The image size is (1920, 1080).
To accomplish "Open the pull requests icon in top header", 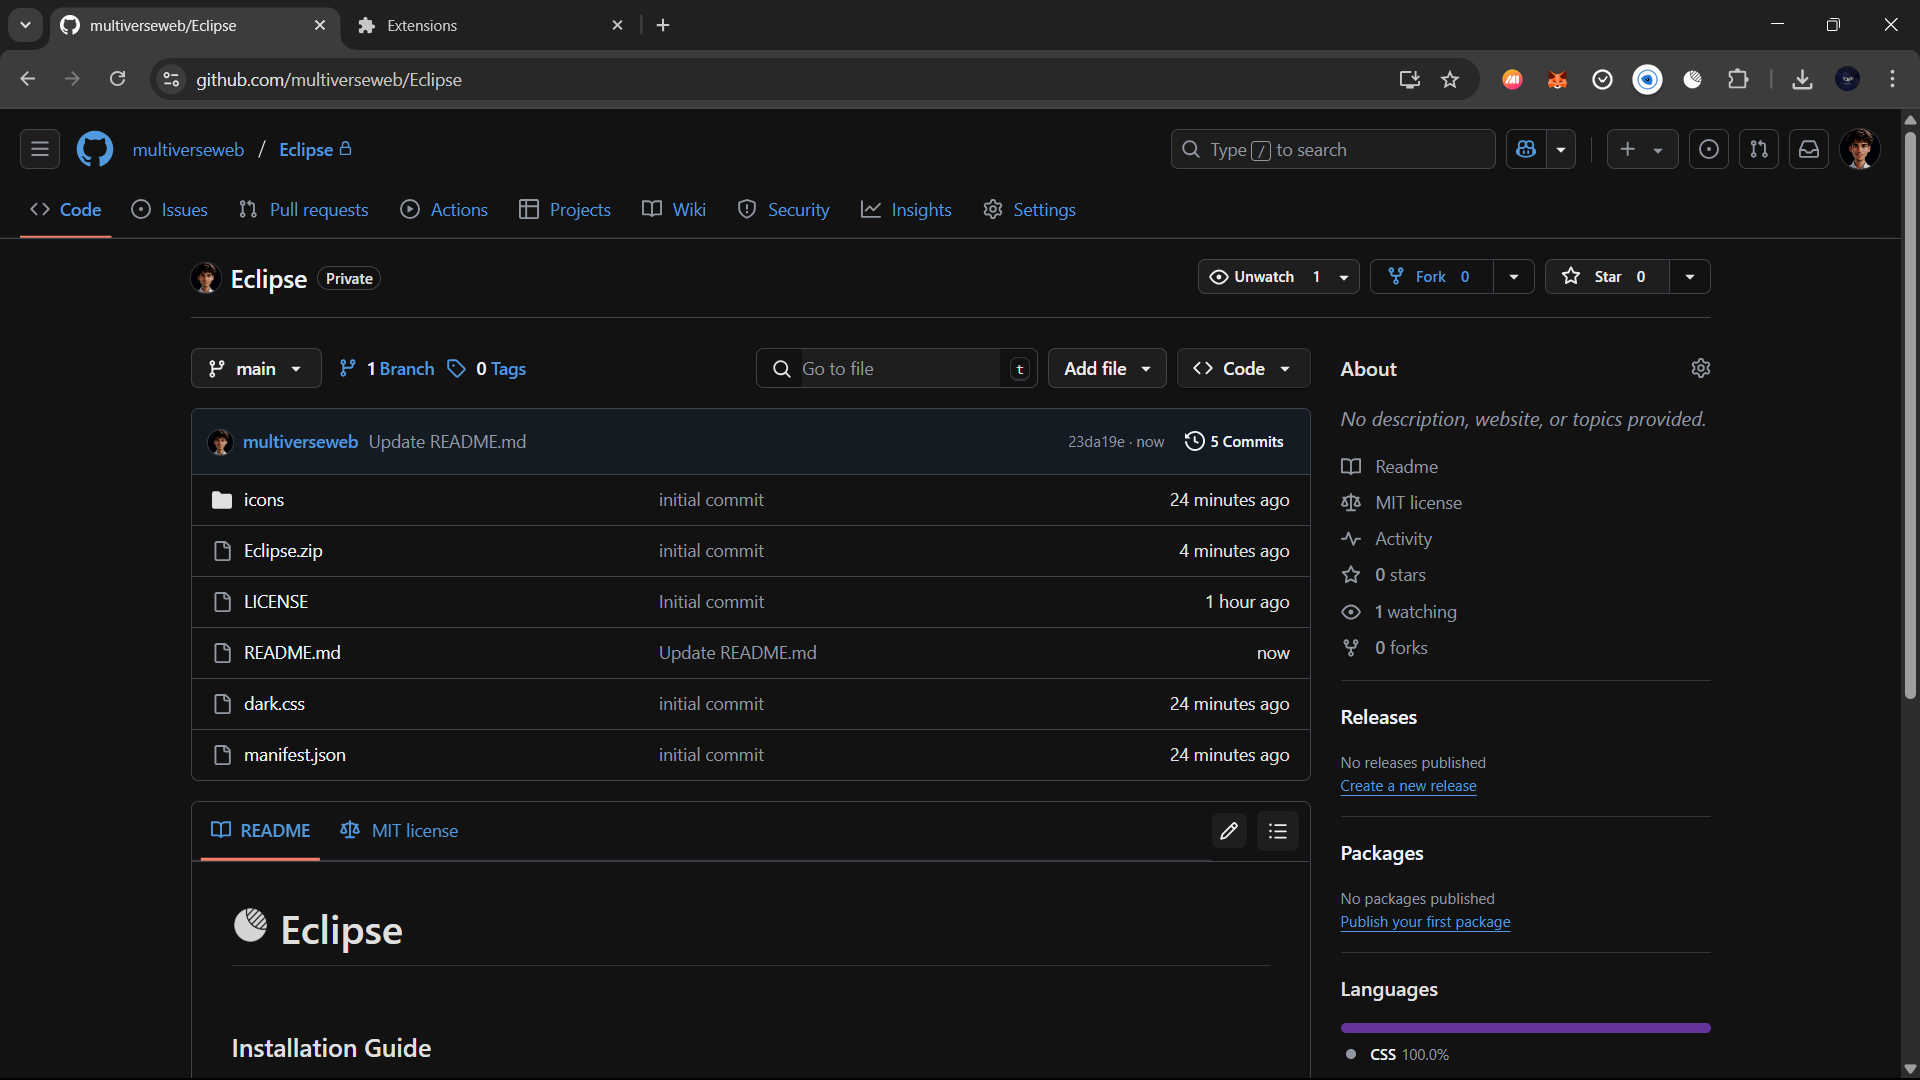I will [1759, 150].
